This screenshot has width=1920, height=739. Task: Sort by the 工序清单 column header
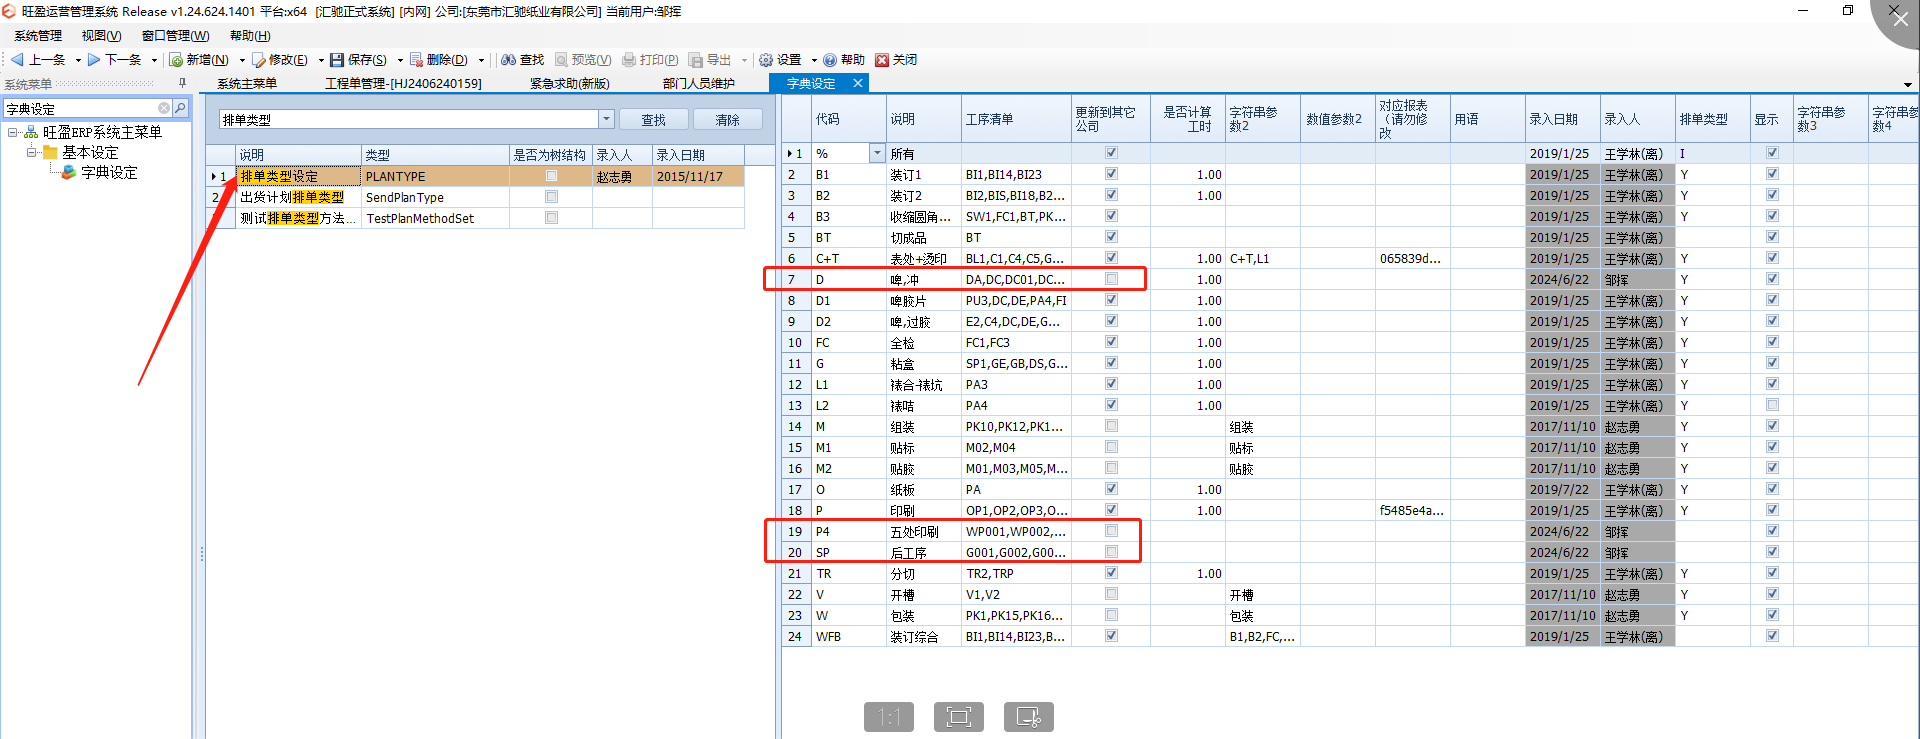1016,119
